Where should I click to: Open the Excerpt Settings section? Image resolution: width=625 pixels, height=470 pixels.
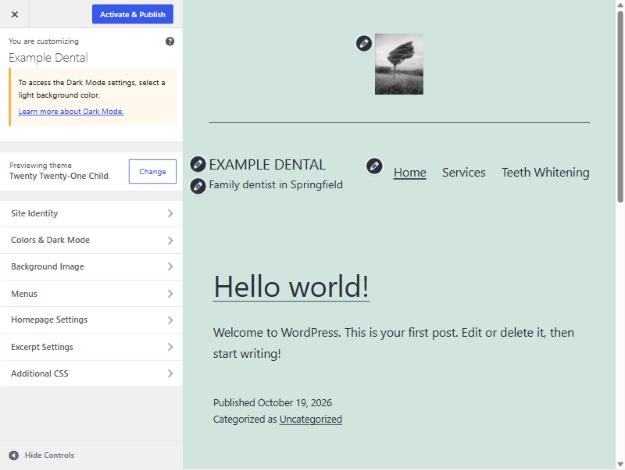91,347
